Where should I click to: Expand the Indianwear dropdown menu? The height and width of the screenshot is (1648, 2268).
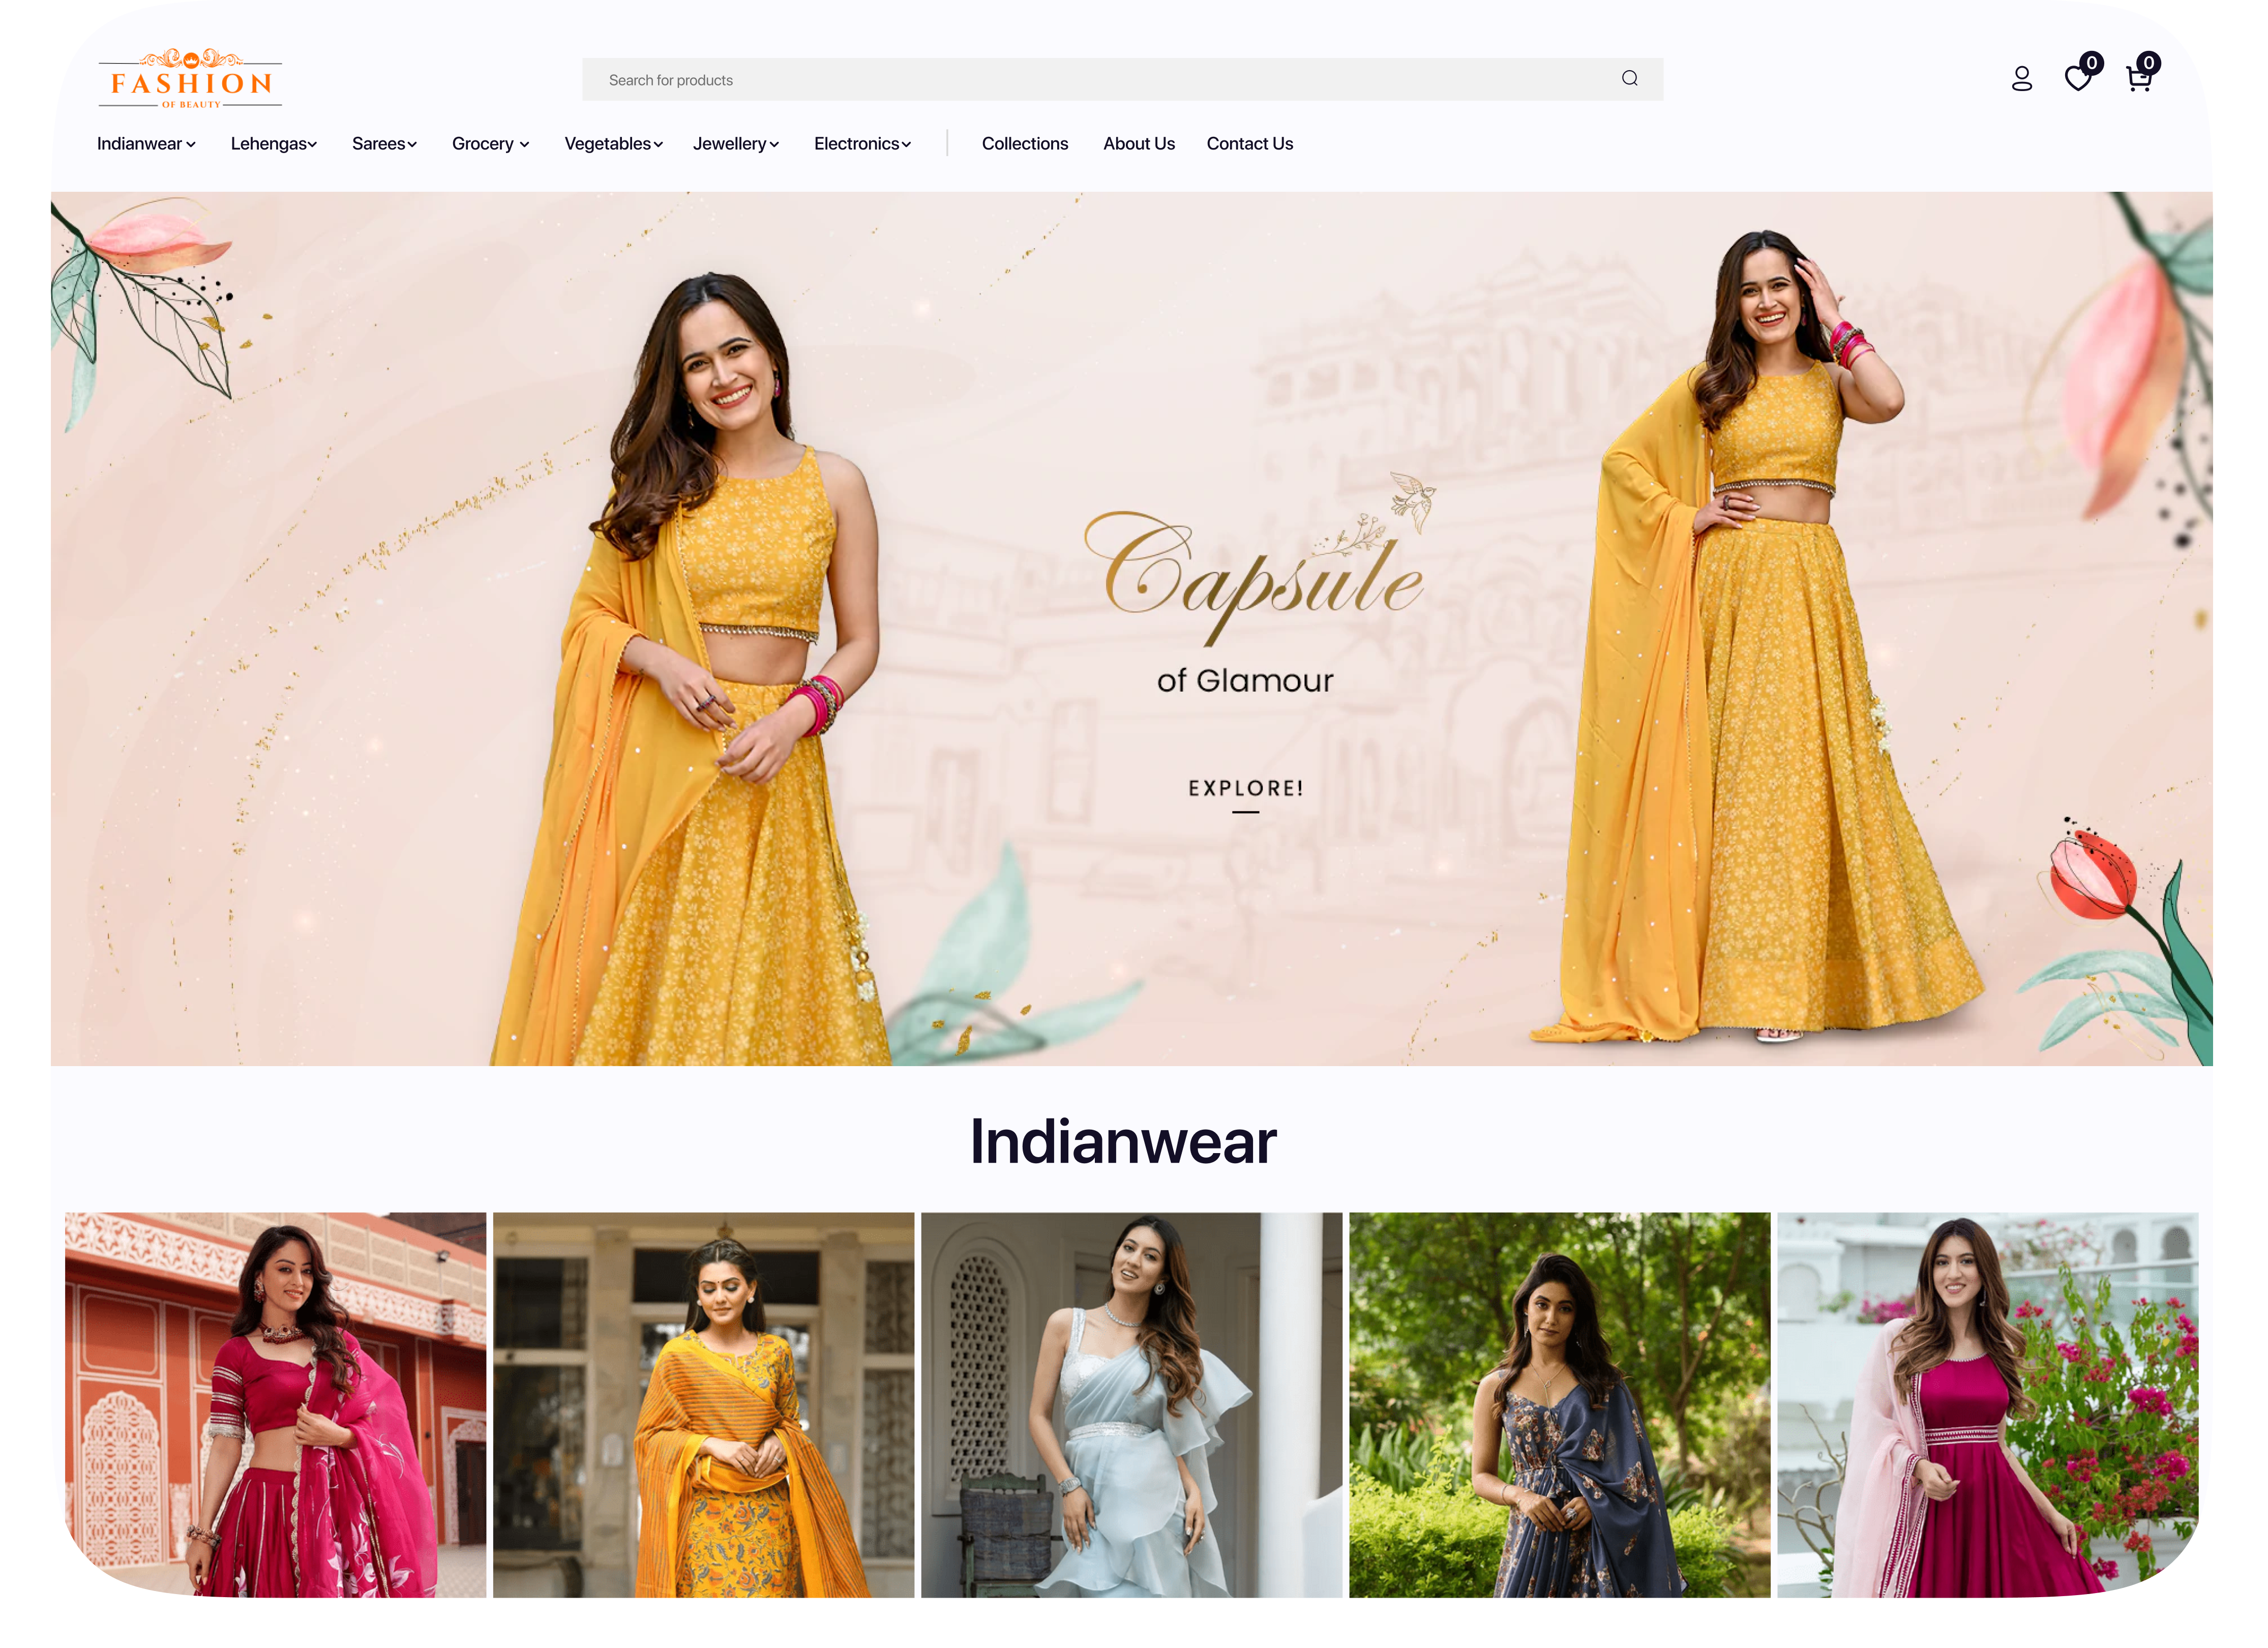(x=146, y=144)
